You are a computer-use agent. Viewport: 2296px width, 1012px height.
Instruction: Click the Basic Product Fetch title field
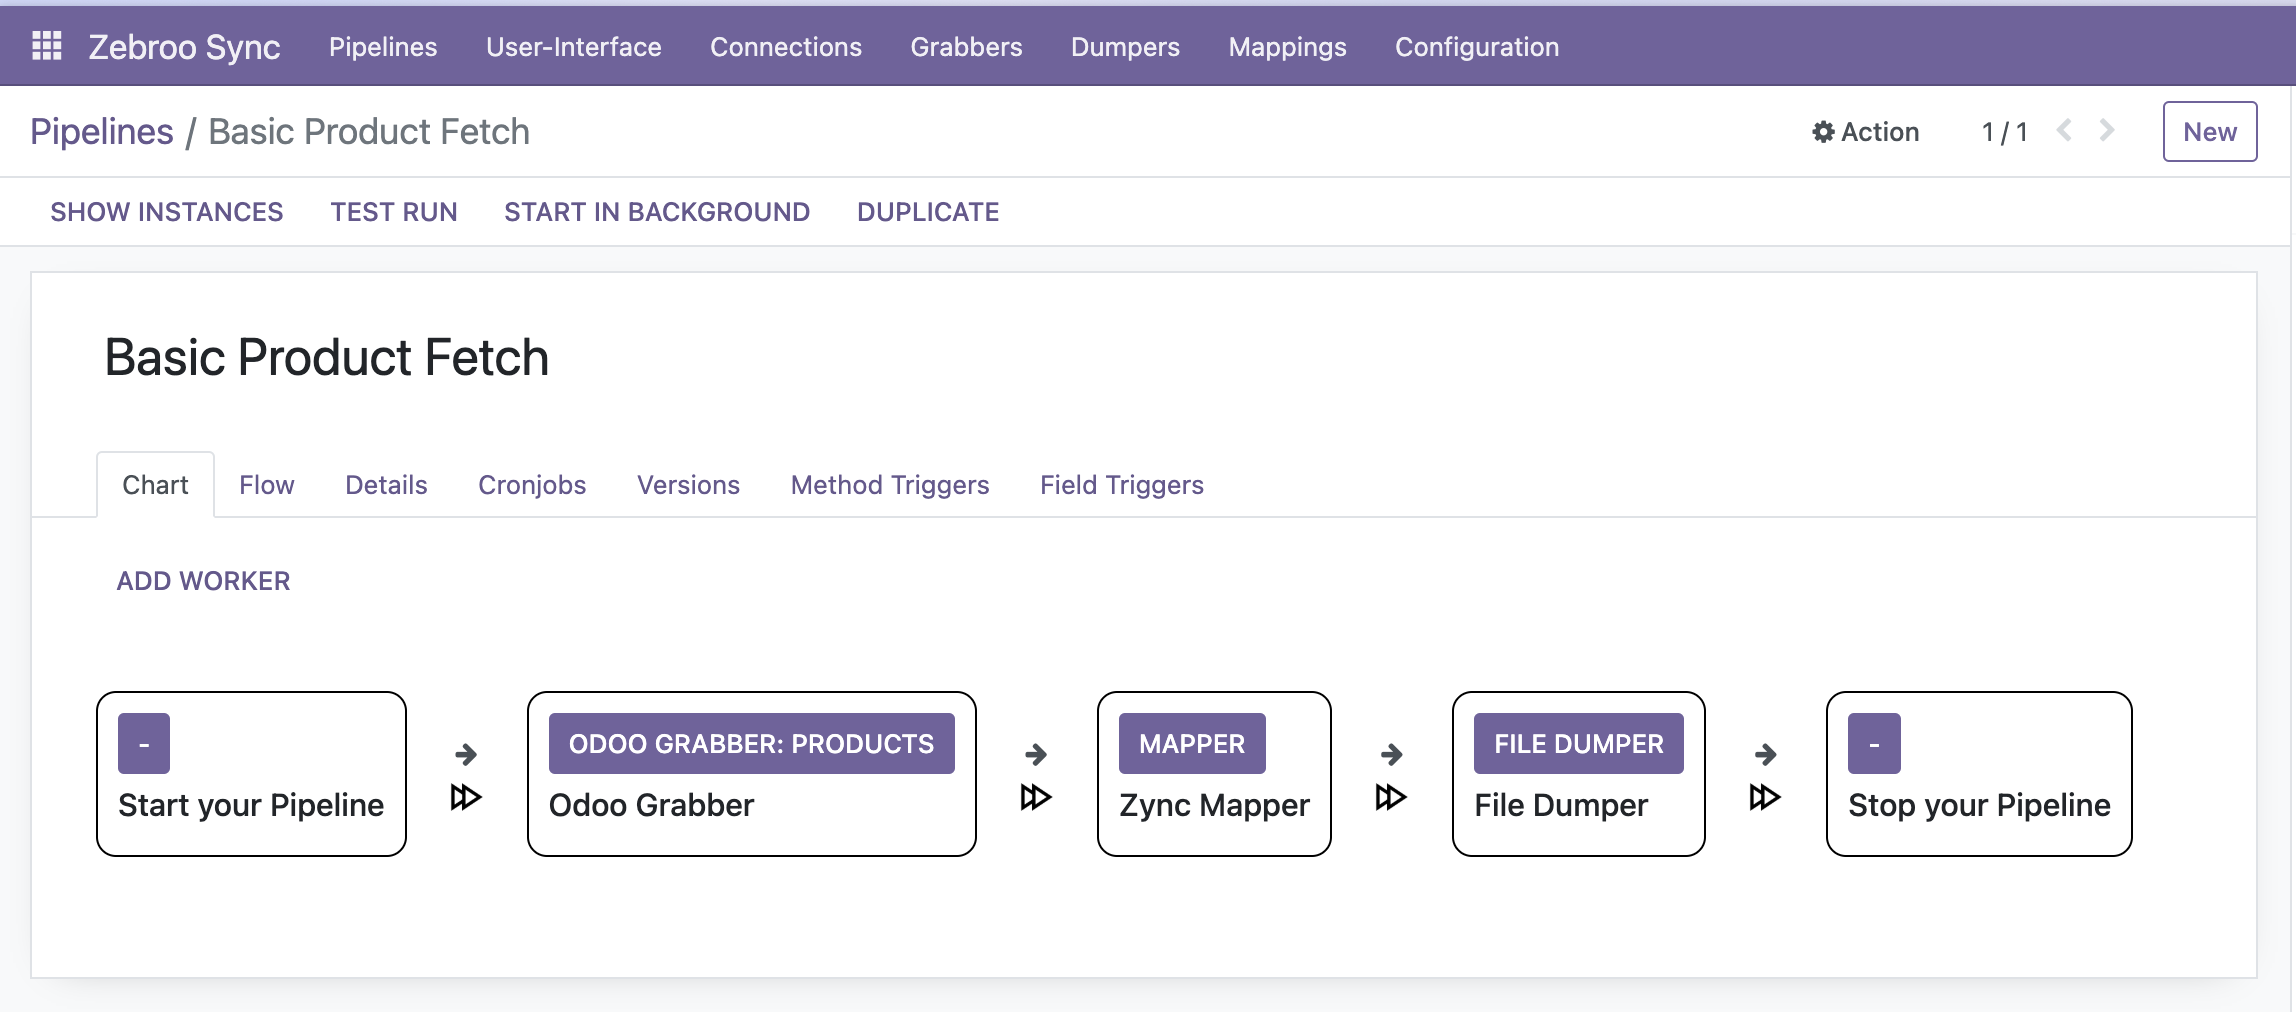(327, 358)
